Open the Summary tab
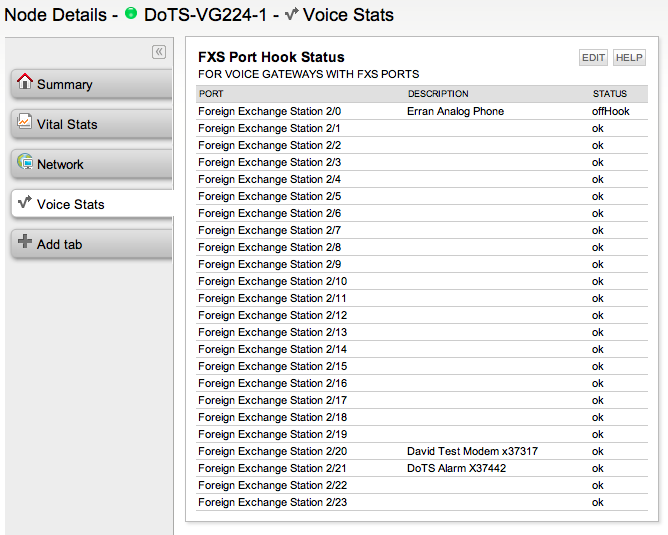Image resolution: width=668 pixels, height=535 pixels. pyautogui.click(x=65, y=85)
